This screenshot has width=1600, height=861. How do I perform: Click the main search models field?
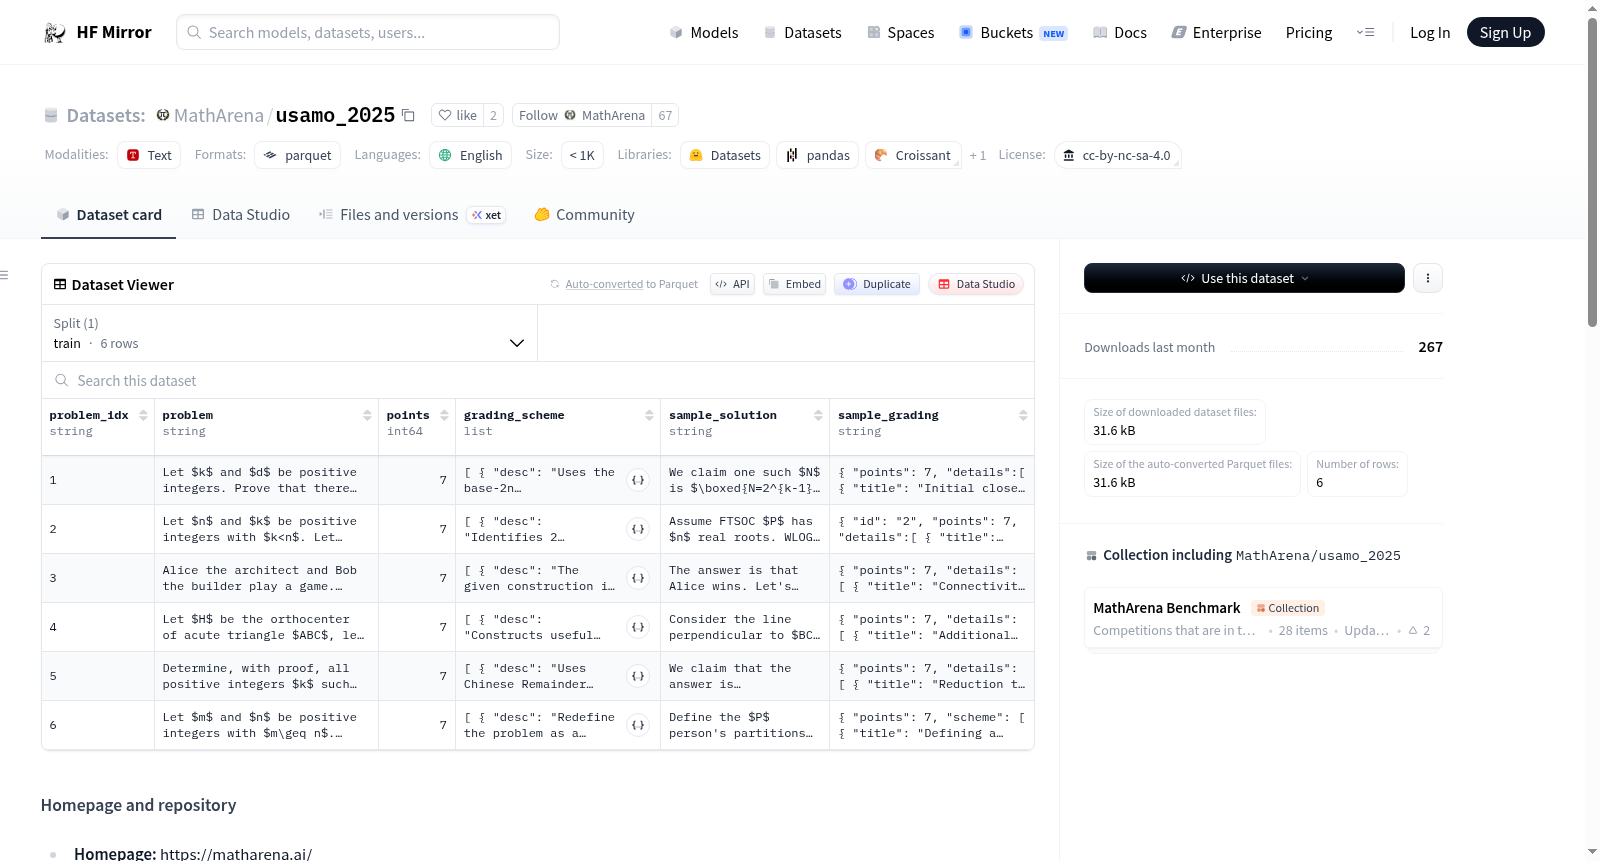coord(368,32)
